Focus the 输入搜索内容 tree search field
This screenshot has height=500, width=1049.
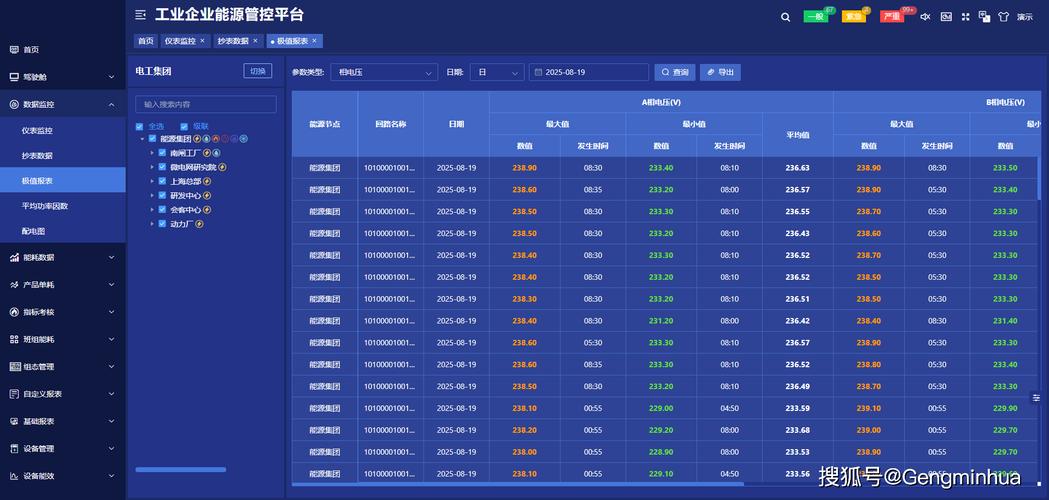pyautogui.click(x=206, y=104)
